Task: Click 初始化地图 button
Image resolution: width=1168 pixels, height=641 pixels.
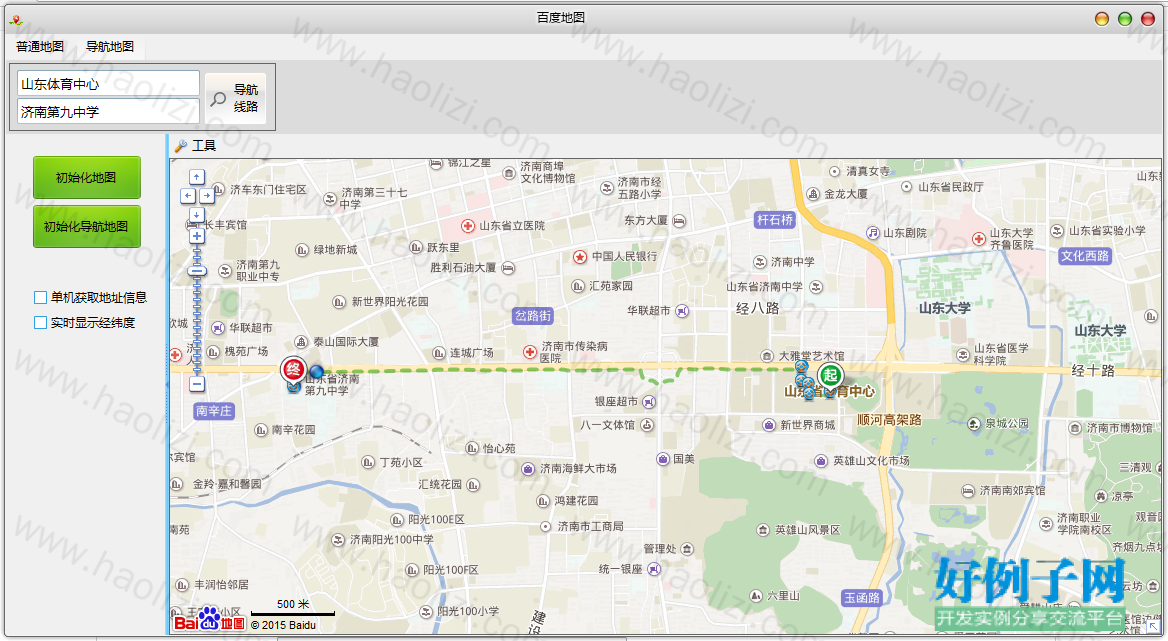Action: tap(86, 177)
